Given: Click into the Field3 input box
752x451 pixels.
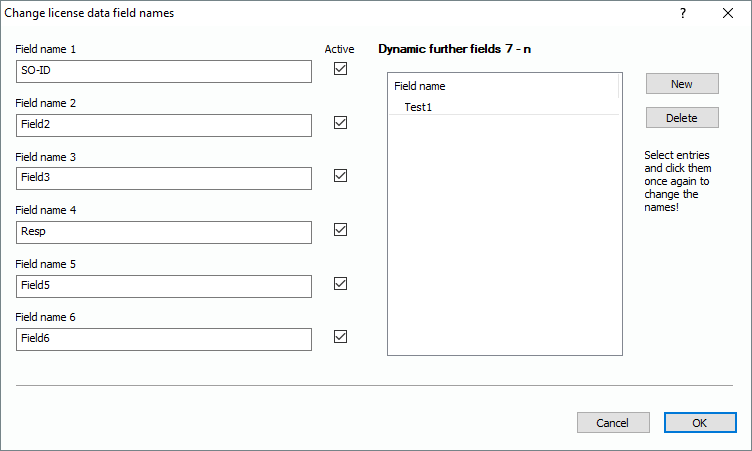Looking at the screenshot, I should tap(164, 178).
